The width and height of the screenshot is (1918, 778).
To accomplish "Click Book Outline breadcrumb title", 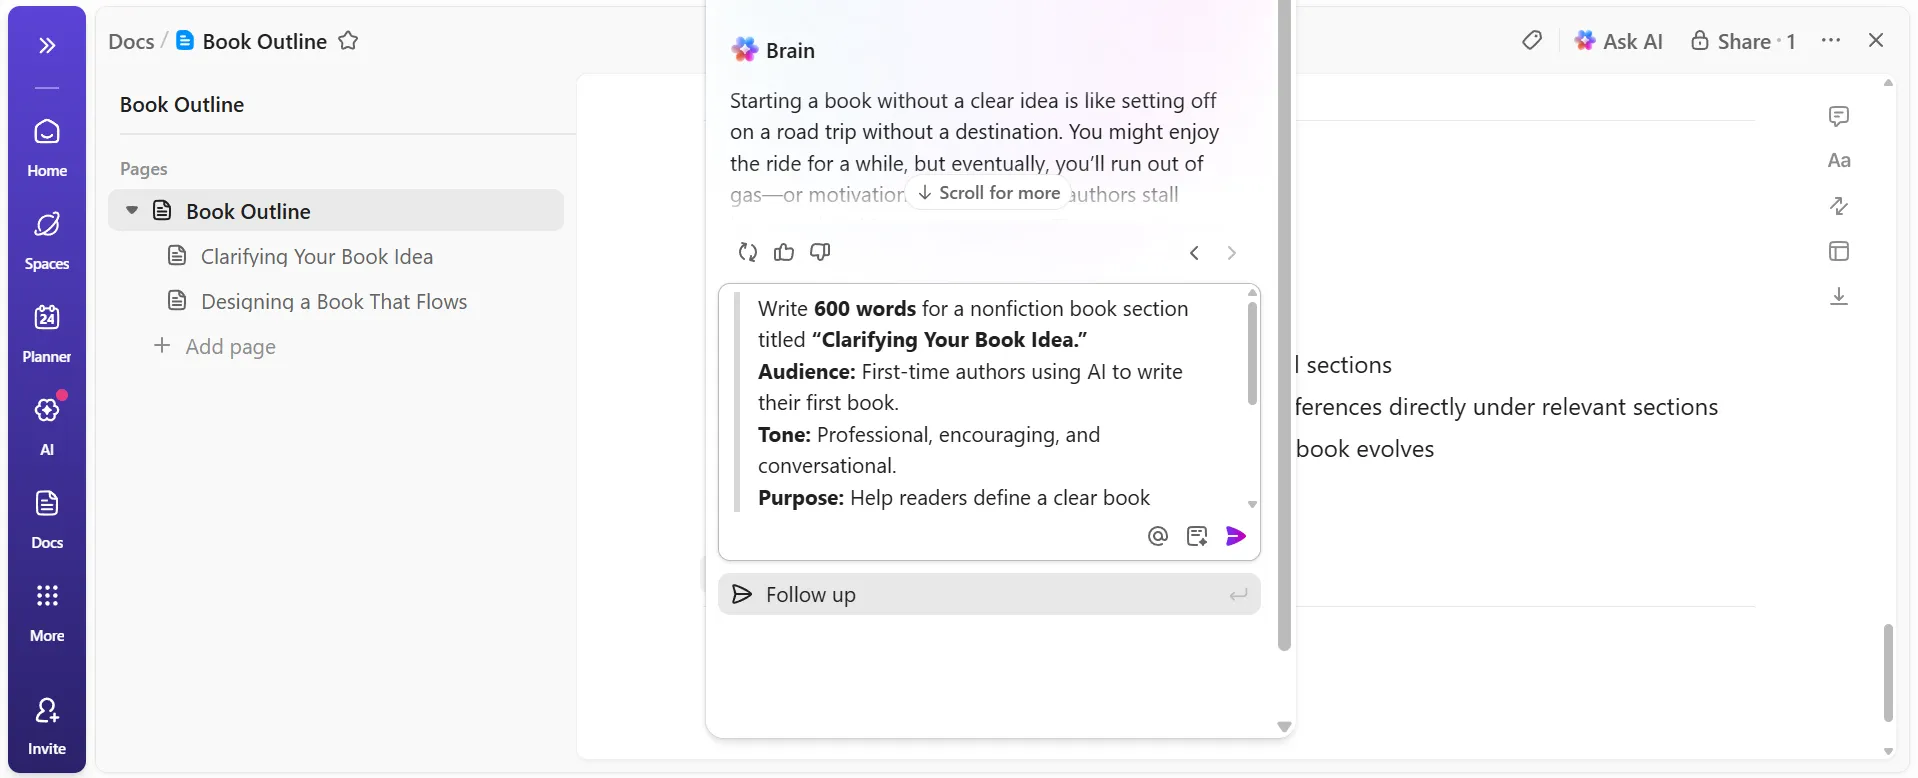I will (264, 41).
